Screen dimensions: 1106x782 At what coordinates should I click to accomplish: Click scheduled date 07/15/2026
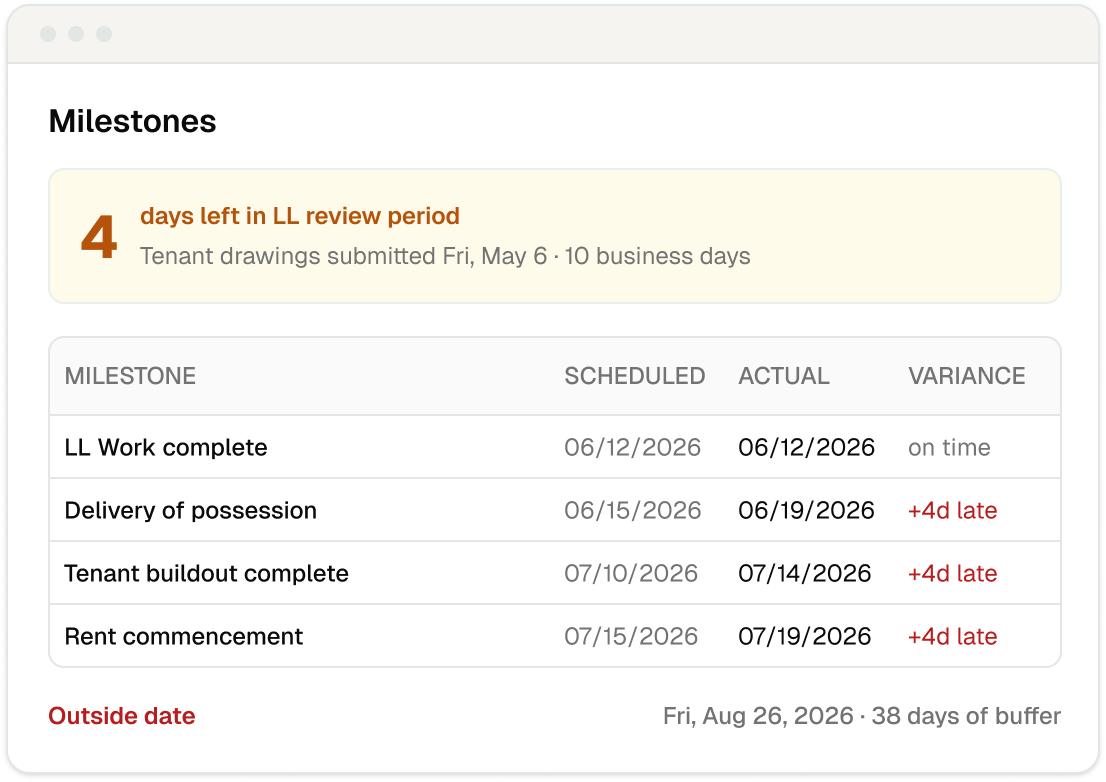631,636
